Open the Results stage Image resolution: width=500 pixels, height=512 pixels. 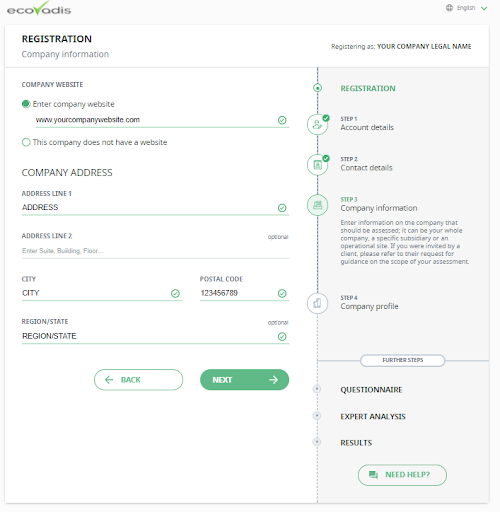pyautogui.click(x=356, y=443)
